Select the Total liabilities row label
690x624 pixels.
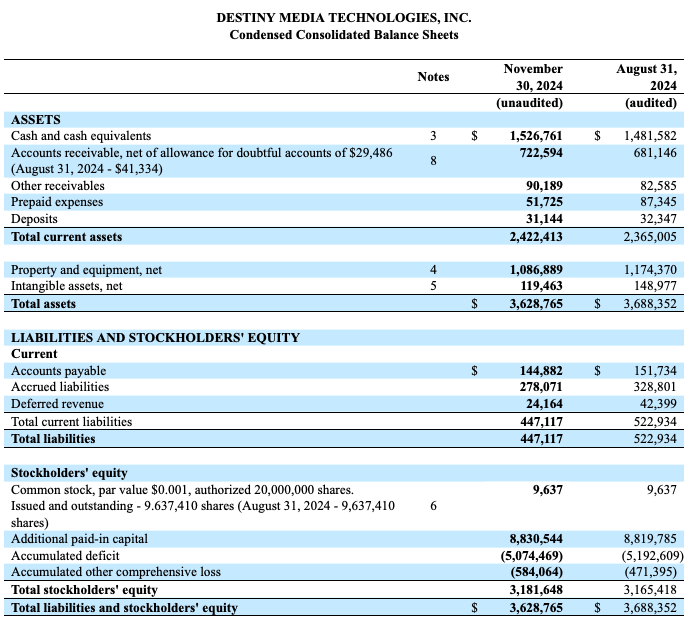coord(53,439)
